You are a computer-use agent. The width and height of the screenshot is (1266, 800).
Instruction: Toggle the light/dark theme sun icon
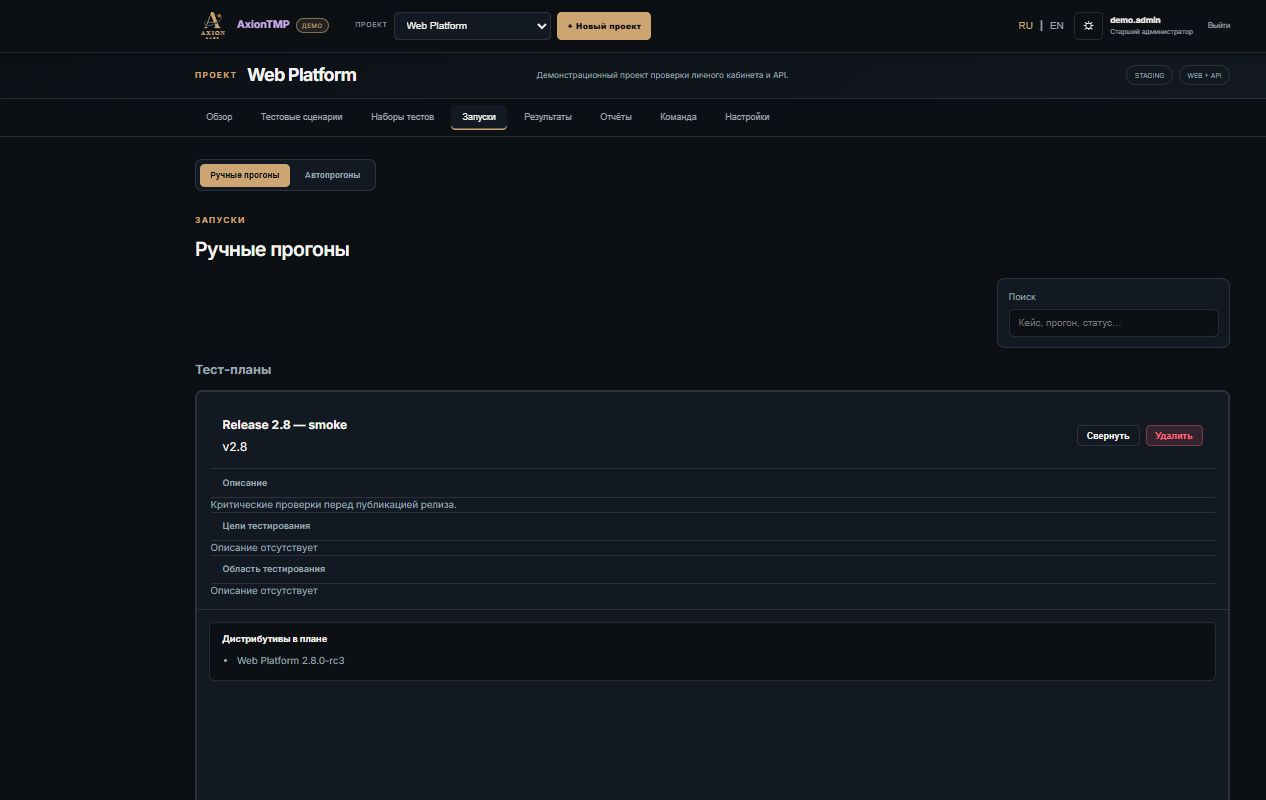click(x=1088, y=26)
